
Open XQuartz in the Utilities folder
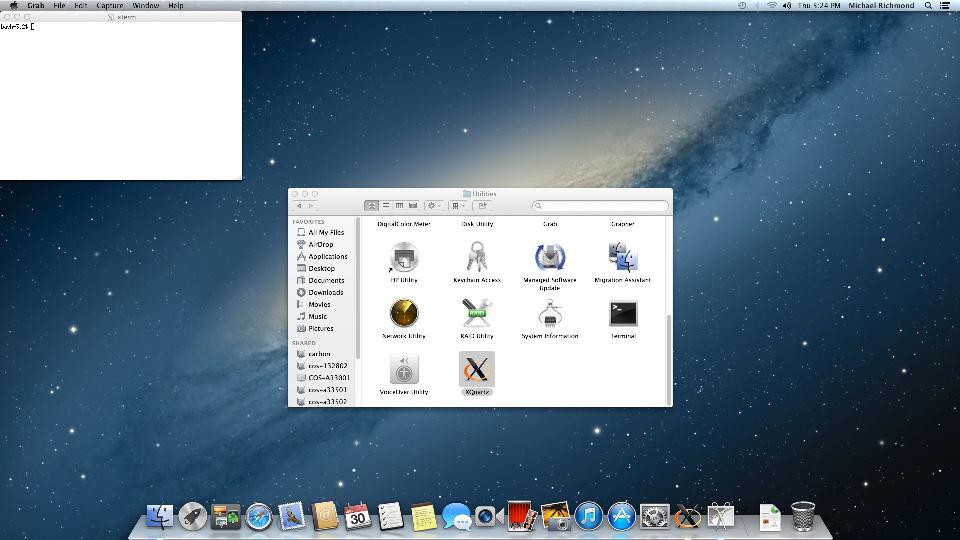(x=477, y=370)
